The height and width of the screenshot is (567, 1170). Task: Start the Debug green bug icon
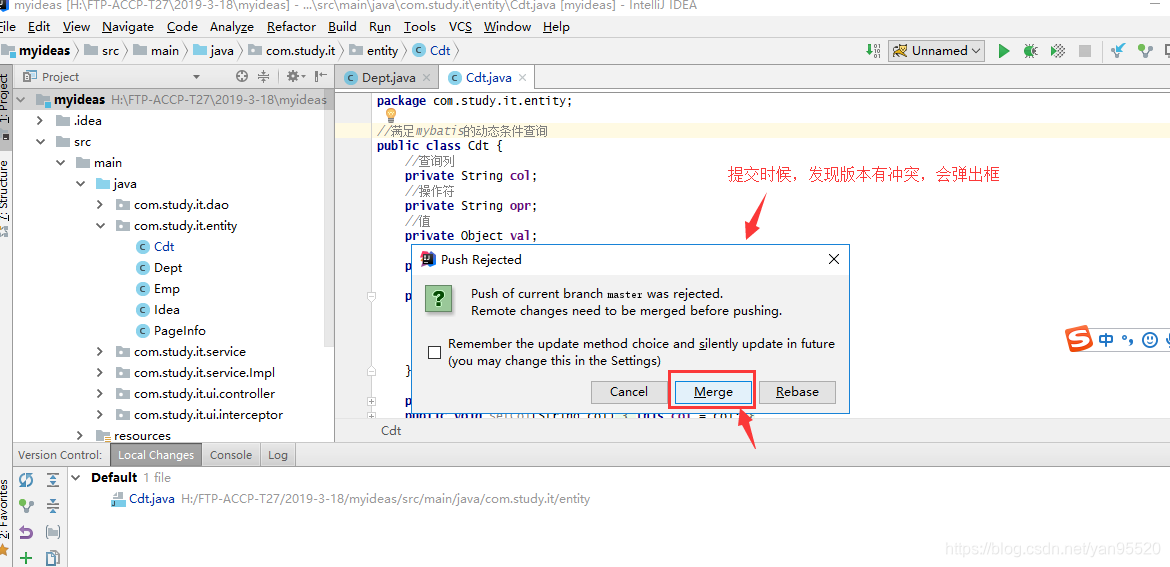click(1030, 51)
